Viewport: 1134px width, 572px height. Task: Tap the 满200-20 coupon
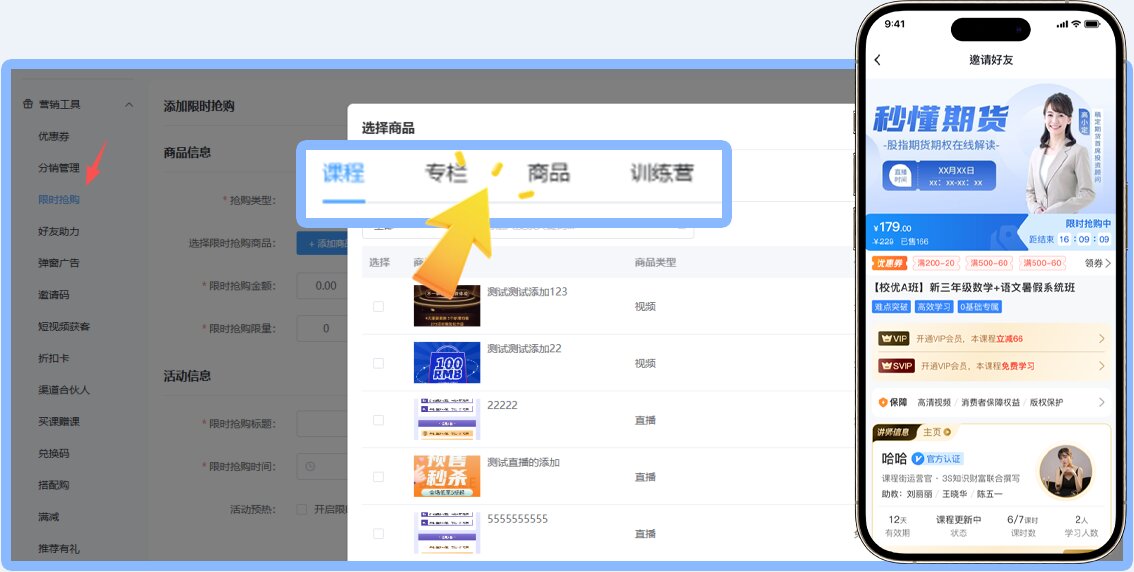(936, 263)
